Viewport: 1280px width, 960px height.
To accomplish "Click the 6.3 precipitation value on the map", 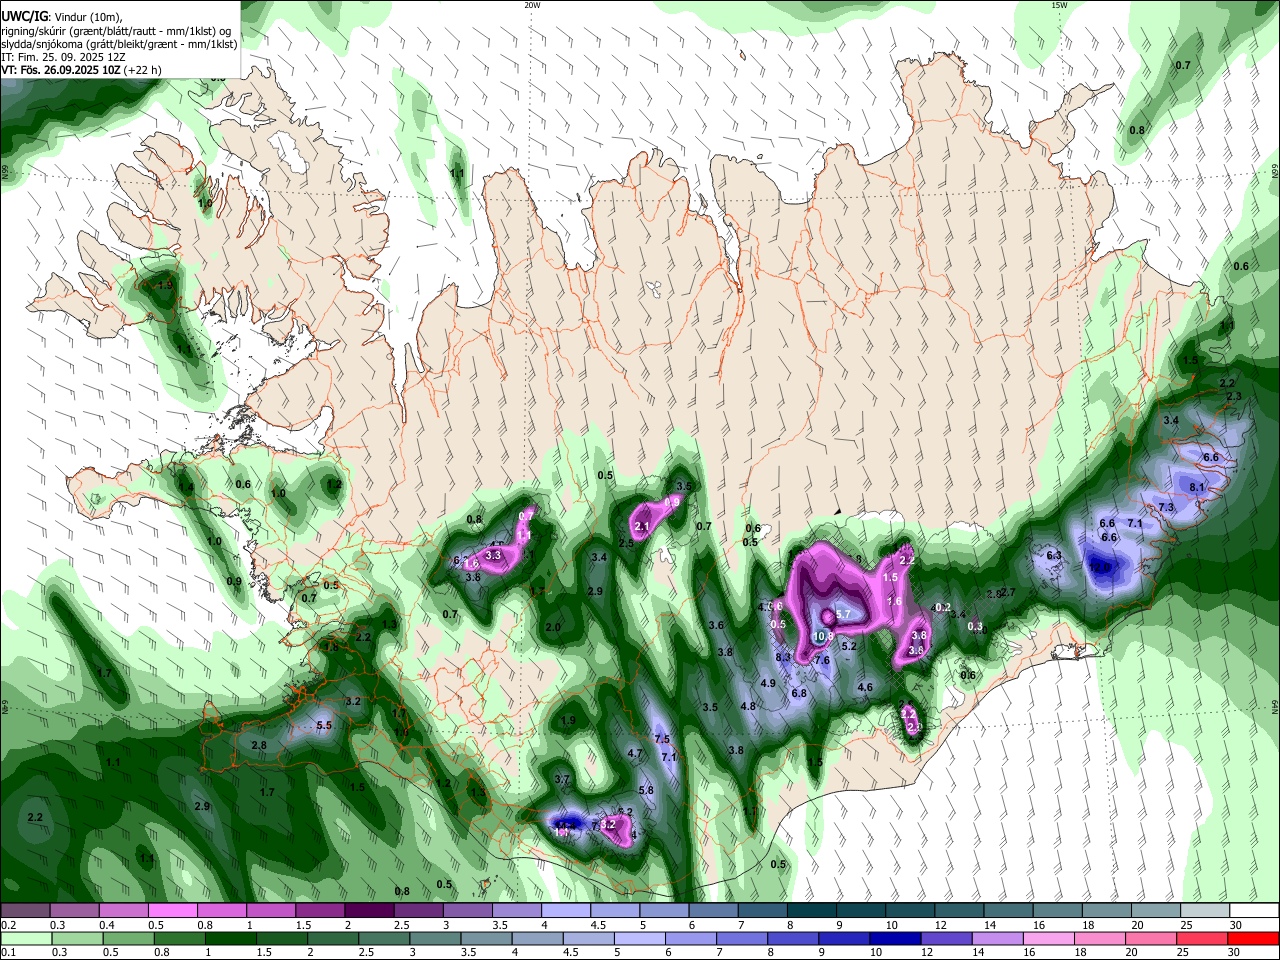I will (1054, 555).
